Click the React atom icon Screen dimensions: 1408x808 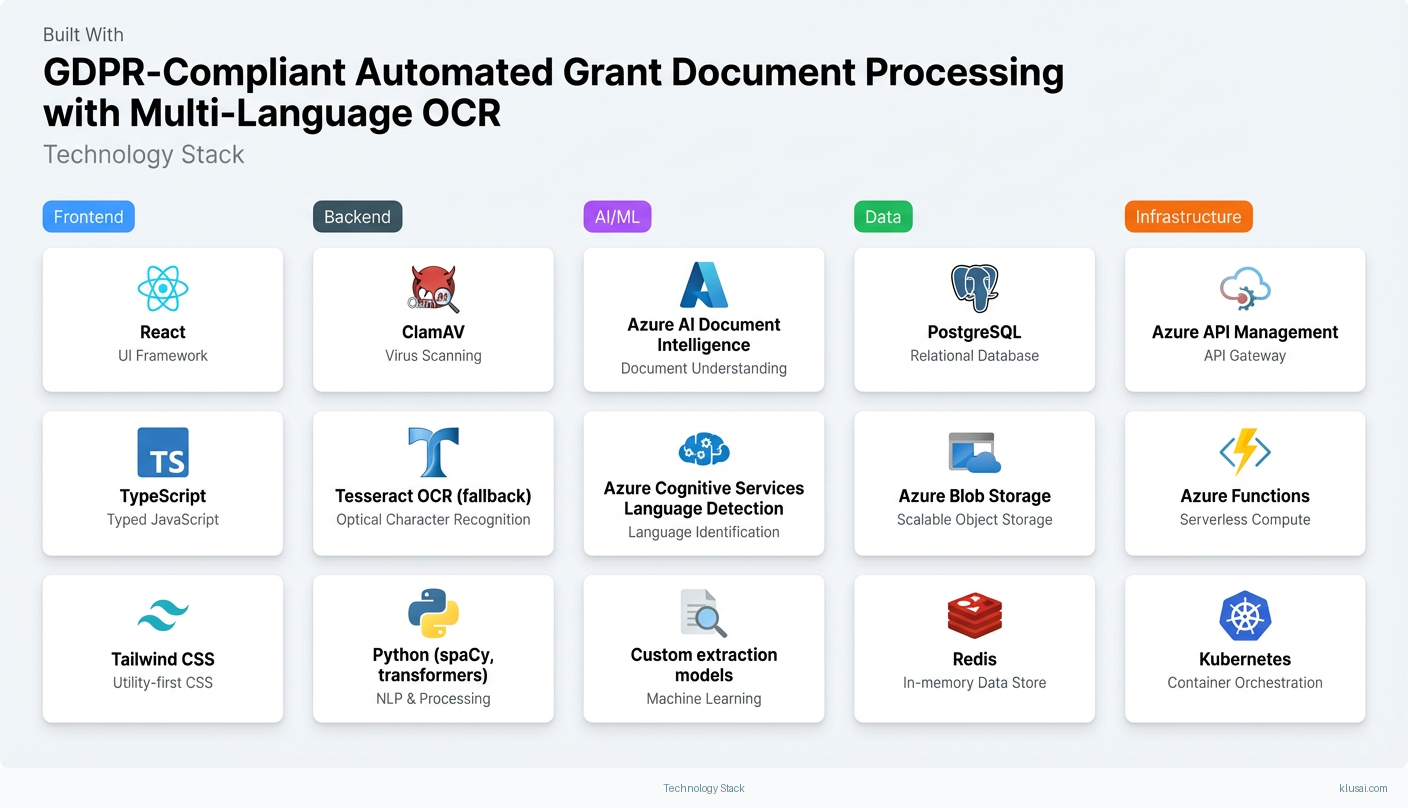[x=163, y=289]
